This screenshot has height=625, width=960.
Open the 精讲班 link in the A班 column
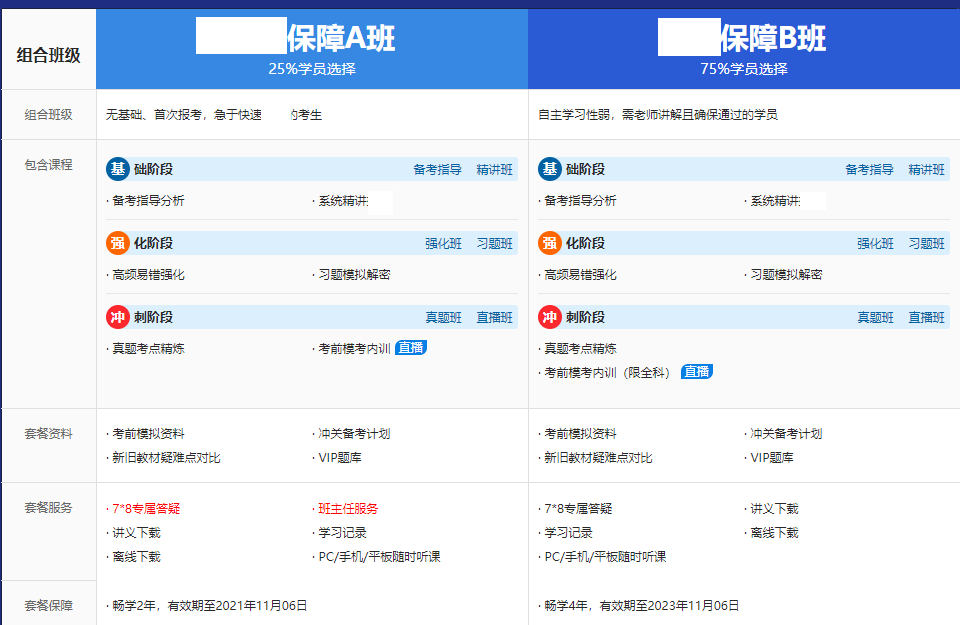click(x=495, y=170)
